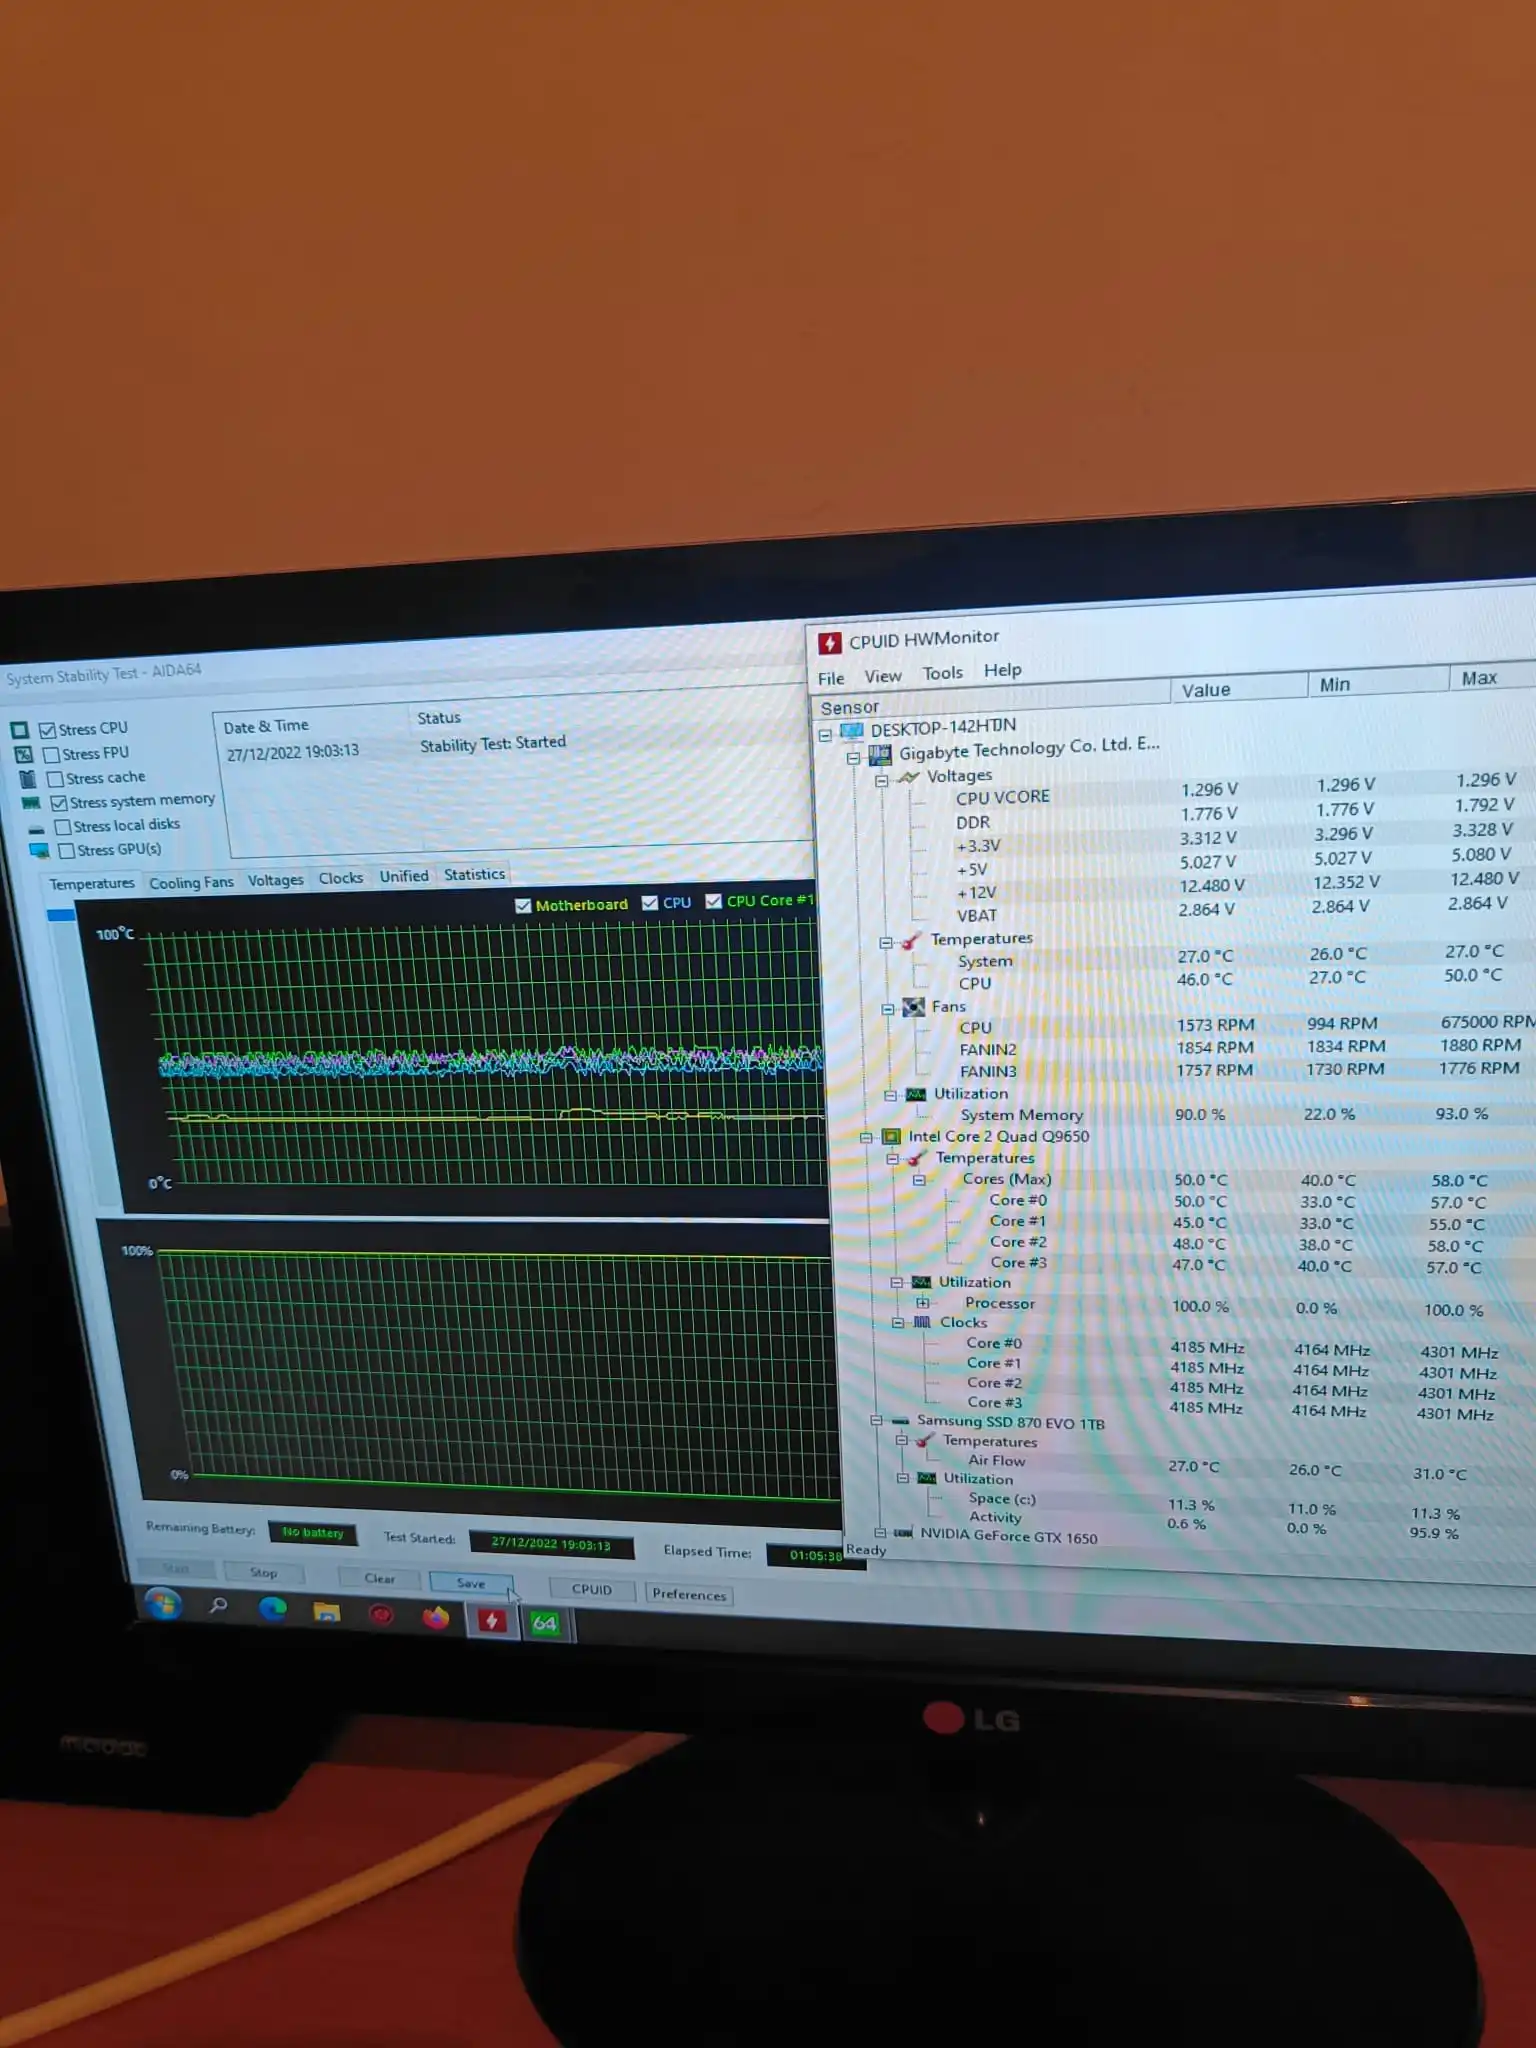Collapse the Voltages section
This screenshot has width=1536, height=2048.
(x=882, y=781)
